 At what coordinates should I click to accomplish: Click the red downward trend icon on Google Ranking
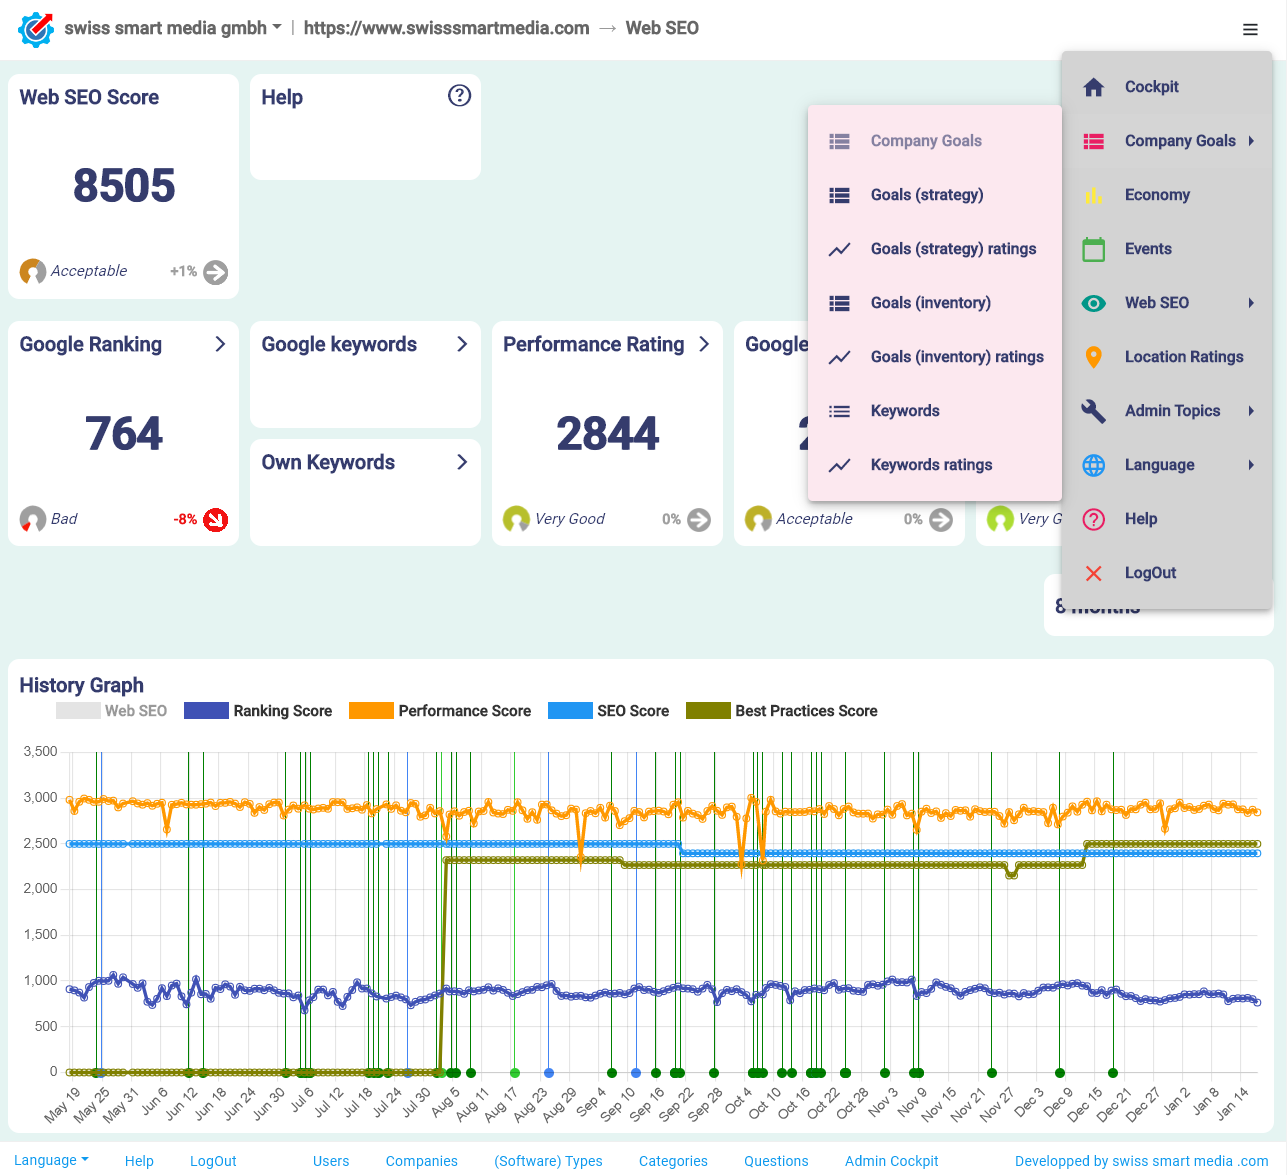point(216,520)
